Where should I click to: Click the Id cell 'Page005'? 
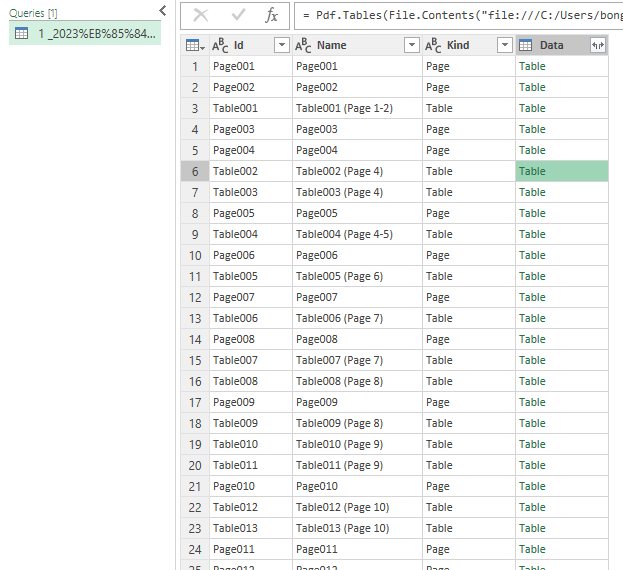pos(251,213)
